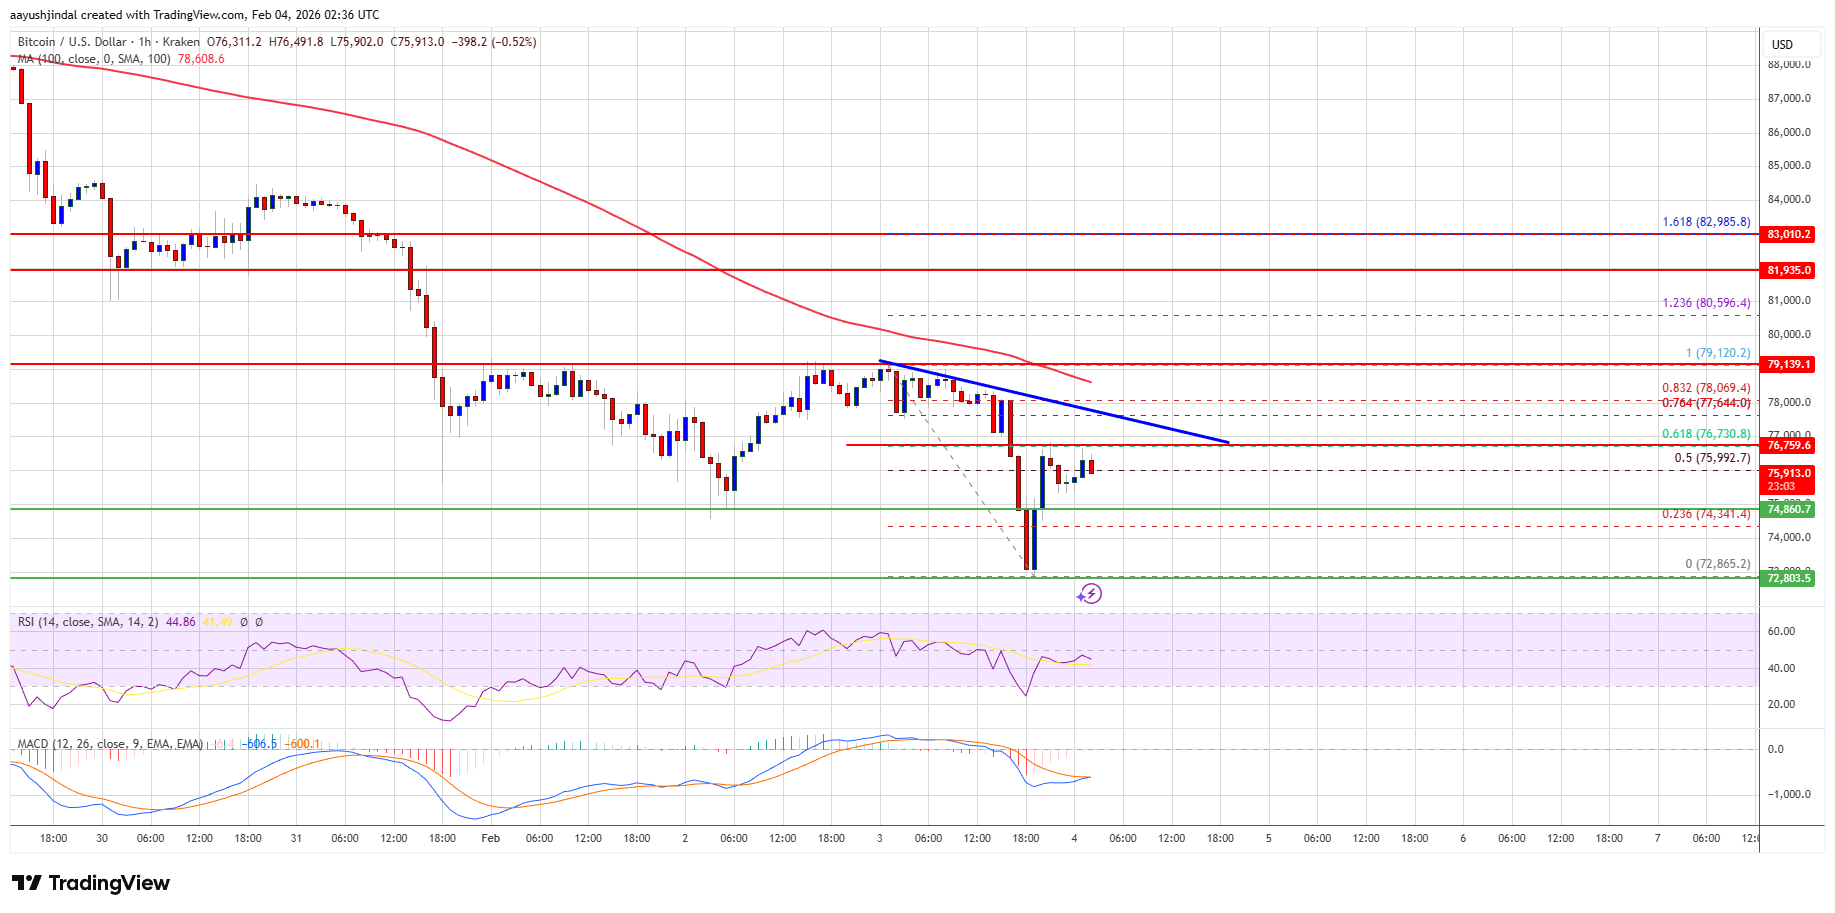Open the USD currency selector

pos(1782,44)
